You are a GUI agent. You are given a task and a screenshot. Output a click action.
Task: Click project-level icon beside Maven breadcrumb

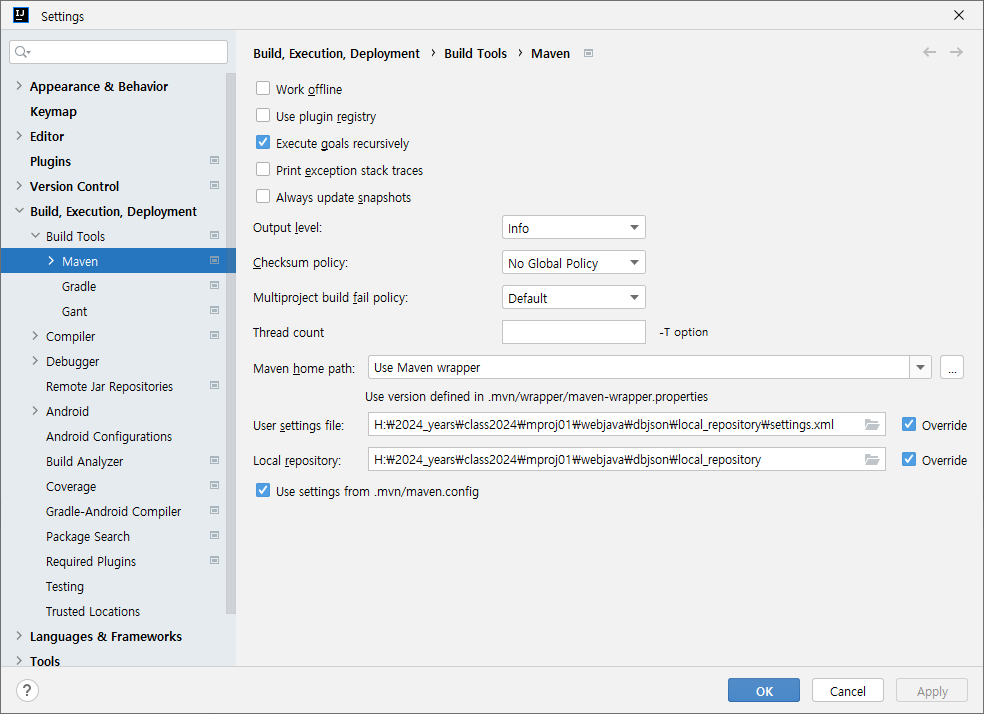589,54
